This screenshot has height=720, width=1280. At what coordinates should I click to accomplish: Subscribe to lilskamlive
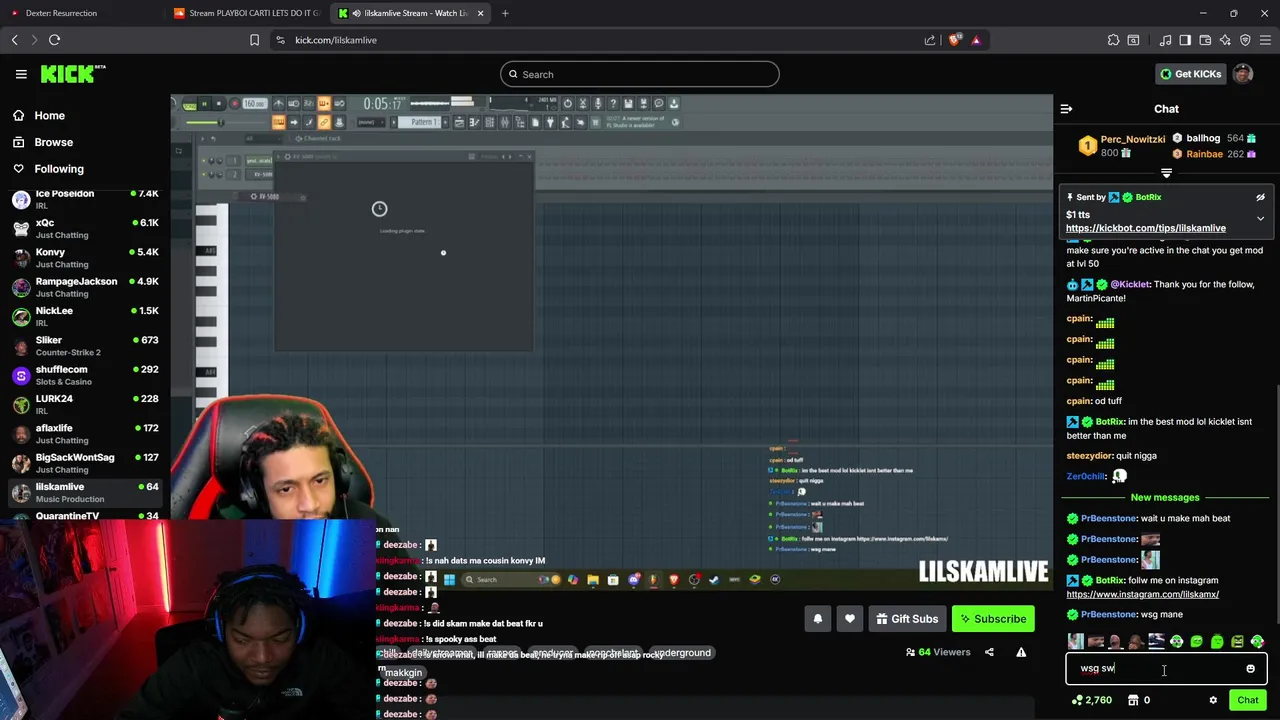pyautogui.click(x=993, y=619)
